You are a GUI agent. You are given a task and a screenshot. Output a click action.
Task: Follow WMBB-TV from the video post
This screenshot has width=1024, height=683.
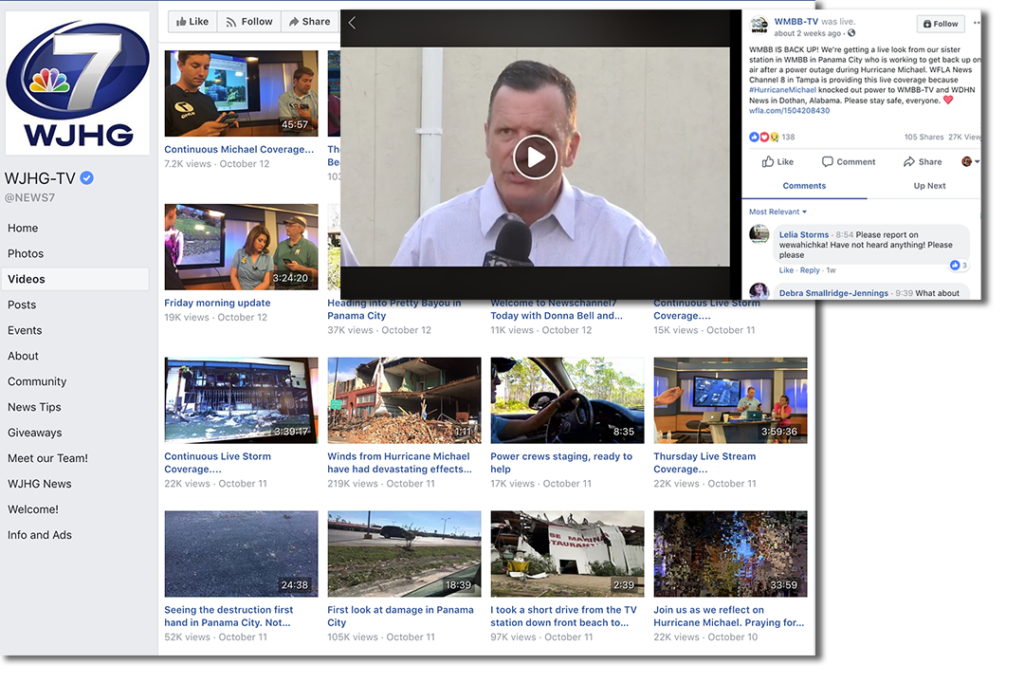940,24
